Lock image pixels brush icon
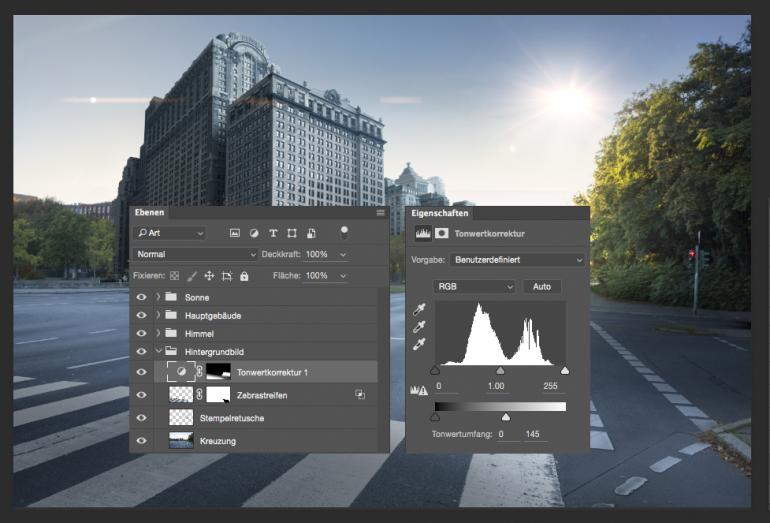The width and height of the screenshot is (770, 523). point(192,276)
